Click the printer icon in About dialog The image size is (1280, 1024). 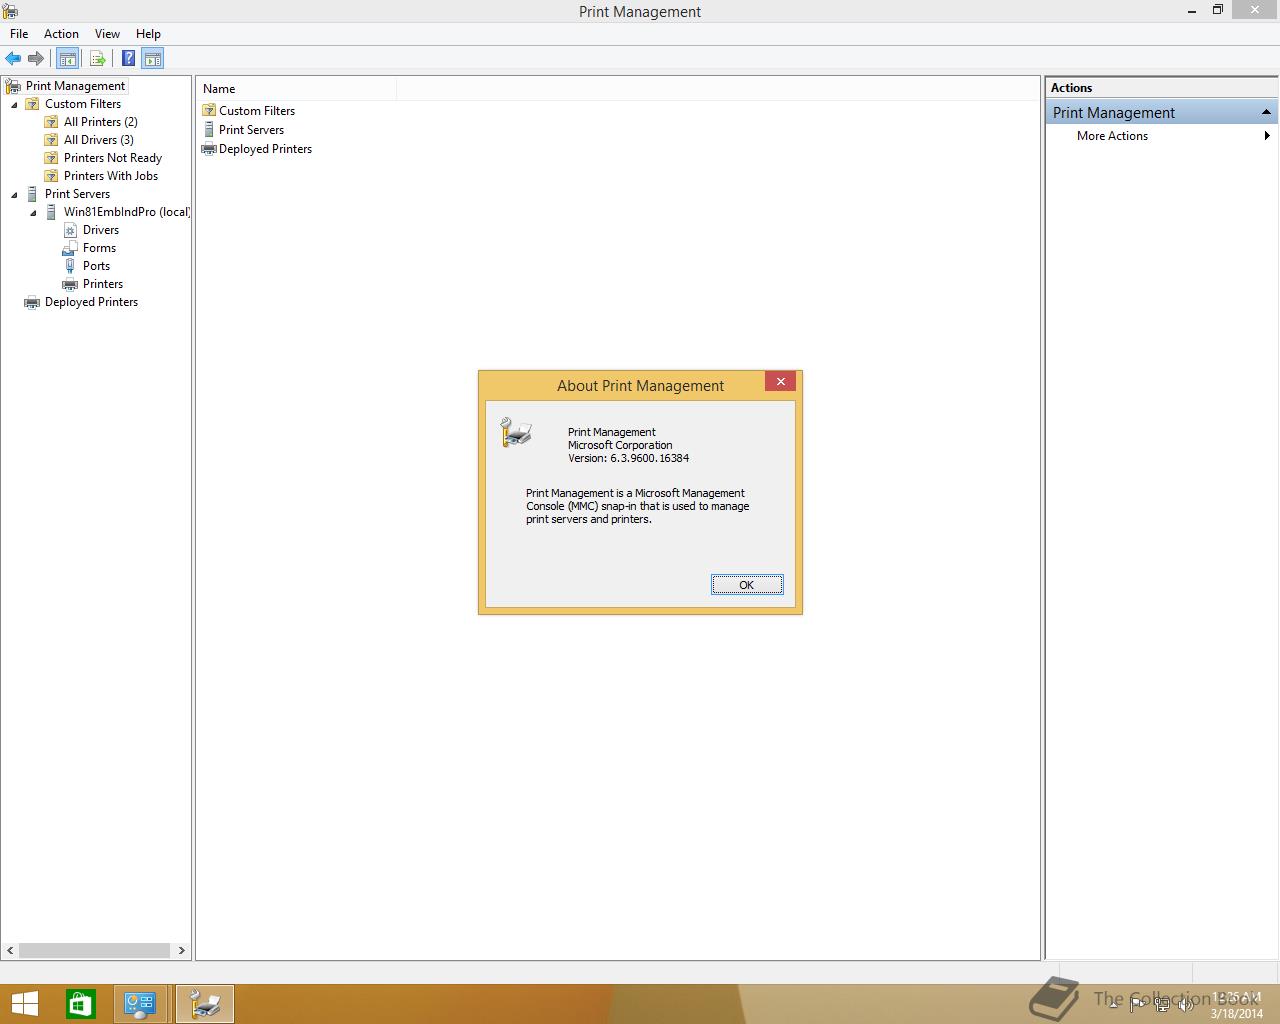(516, 432)
